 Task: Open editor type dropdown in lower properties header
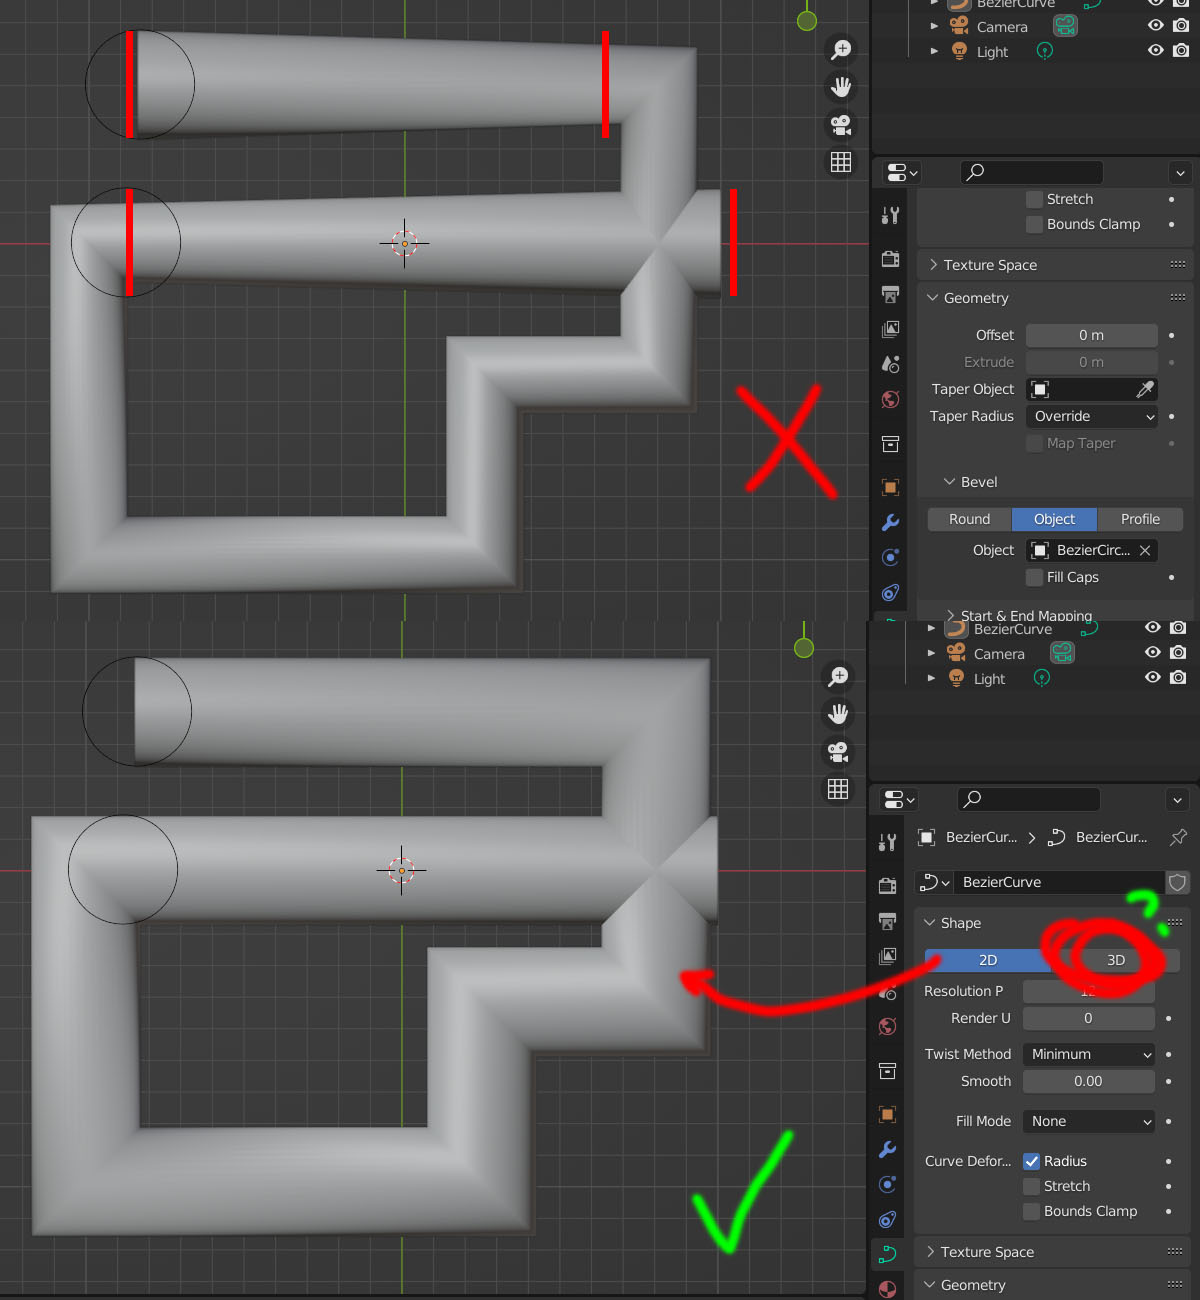[x=901, y=799]
